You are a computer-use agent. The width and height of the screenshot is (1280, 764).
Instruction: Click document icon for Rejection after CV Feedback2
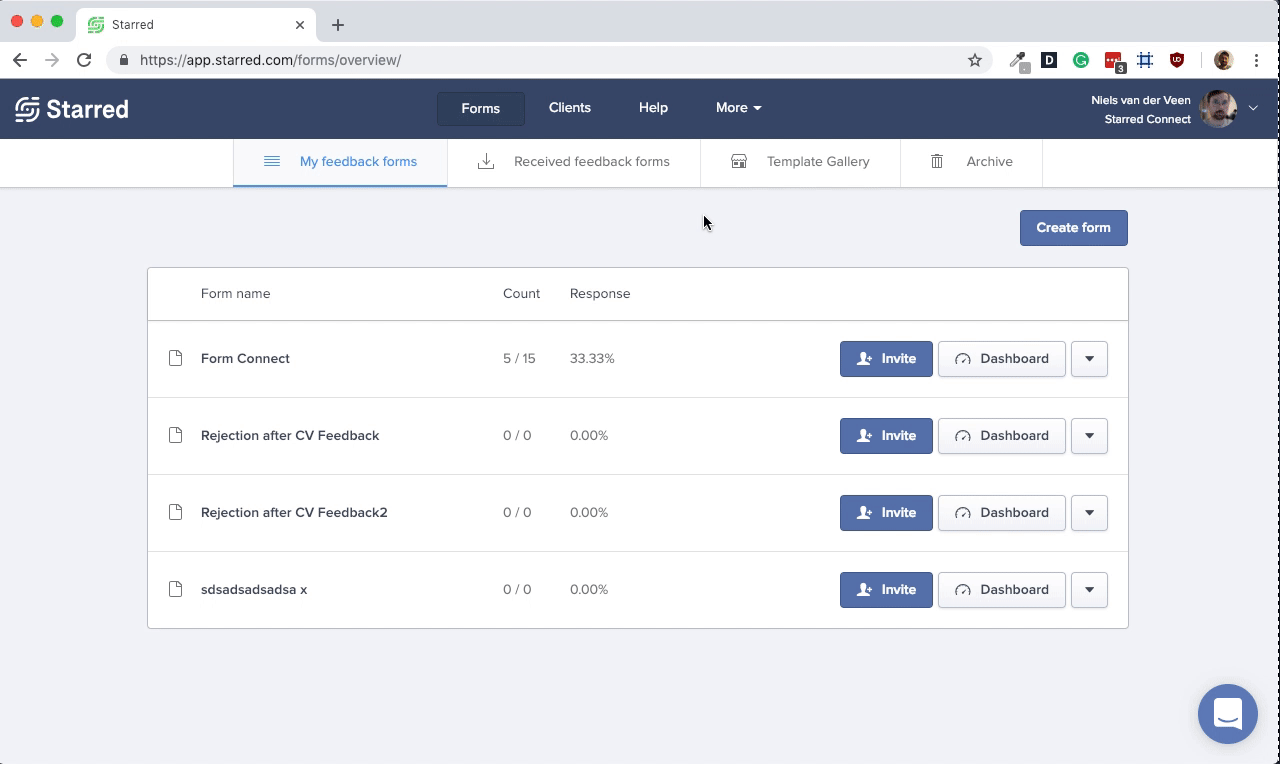pos(175,512)
